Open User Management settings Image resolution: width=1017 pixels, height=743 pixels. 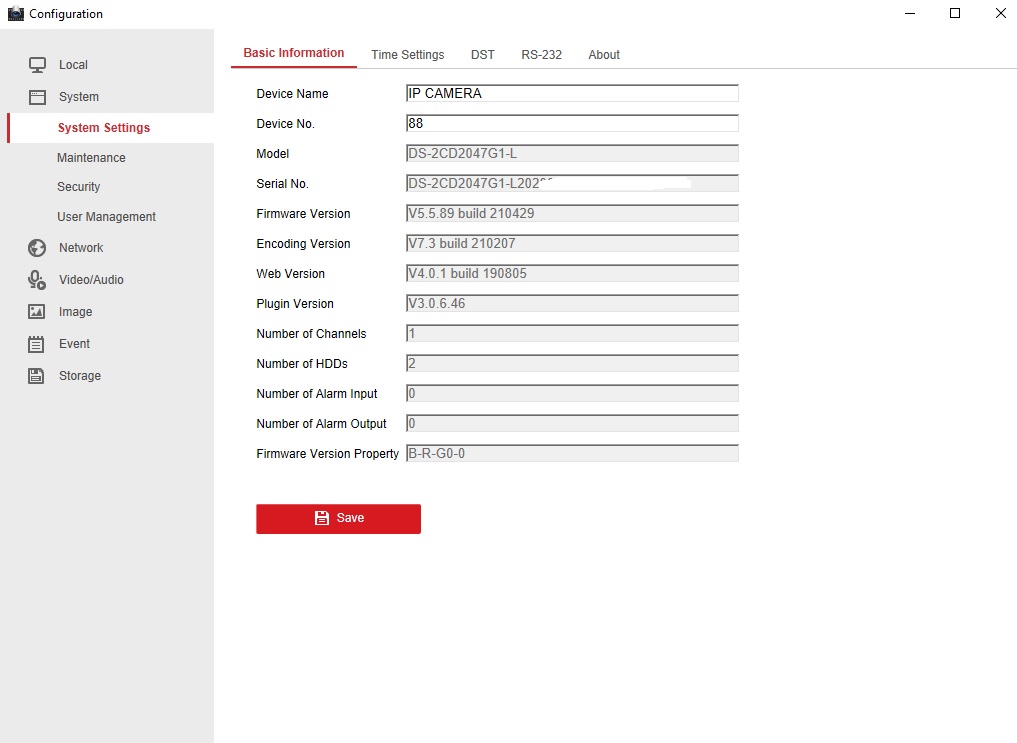click(x=106, y=217)
